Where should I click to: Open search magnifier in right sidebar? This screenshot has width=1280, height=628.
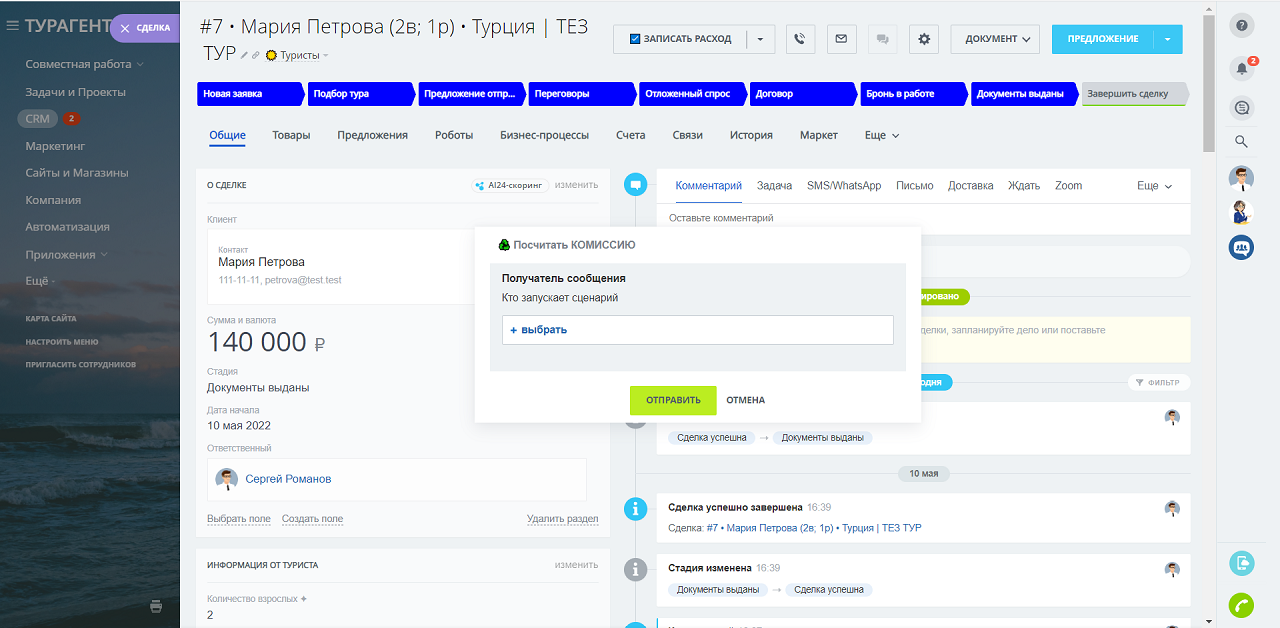(x=1242, y=142)
